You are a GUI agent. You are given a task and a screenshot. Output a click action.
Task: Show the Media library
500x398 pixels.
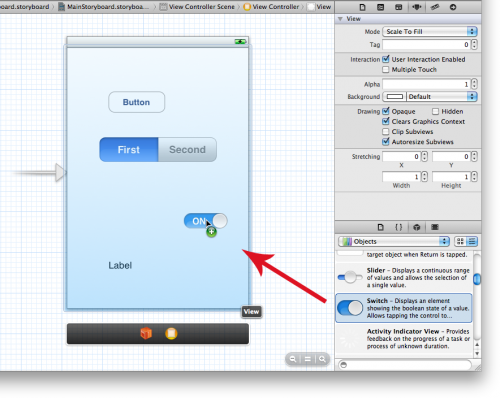(435, 227)
